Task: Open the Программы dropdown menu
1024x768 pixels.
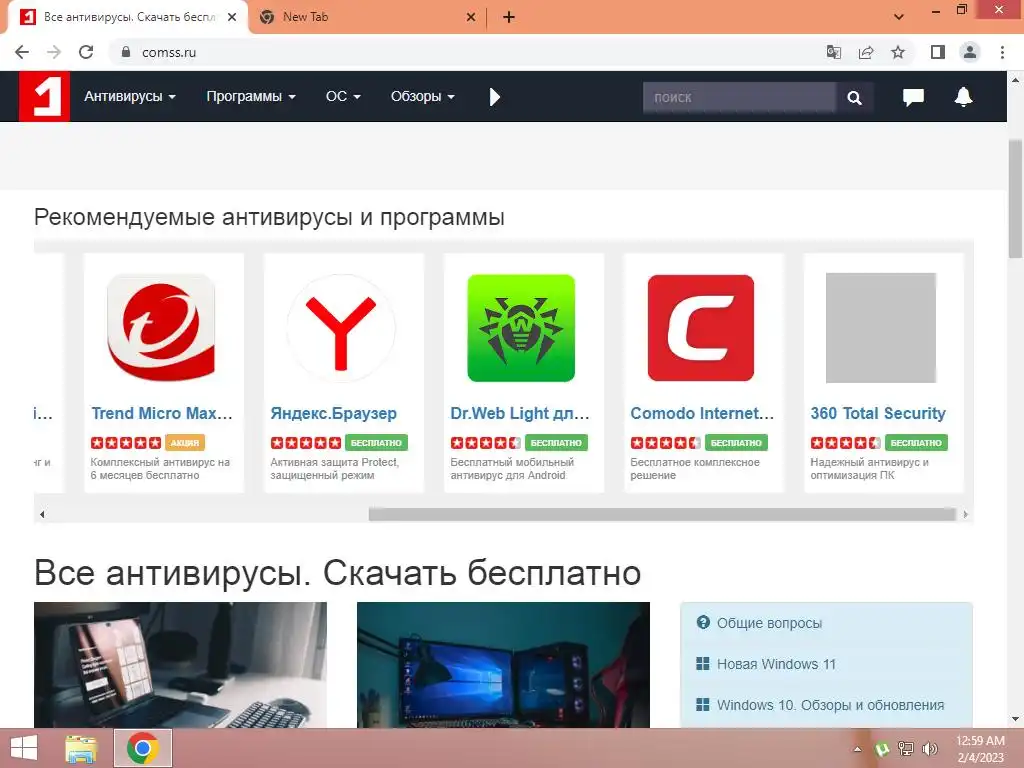Action: [251, 97]
